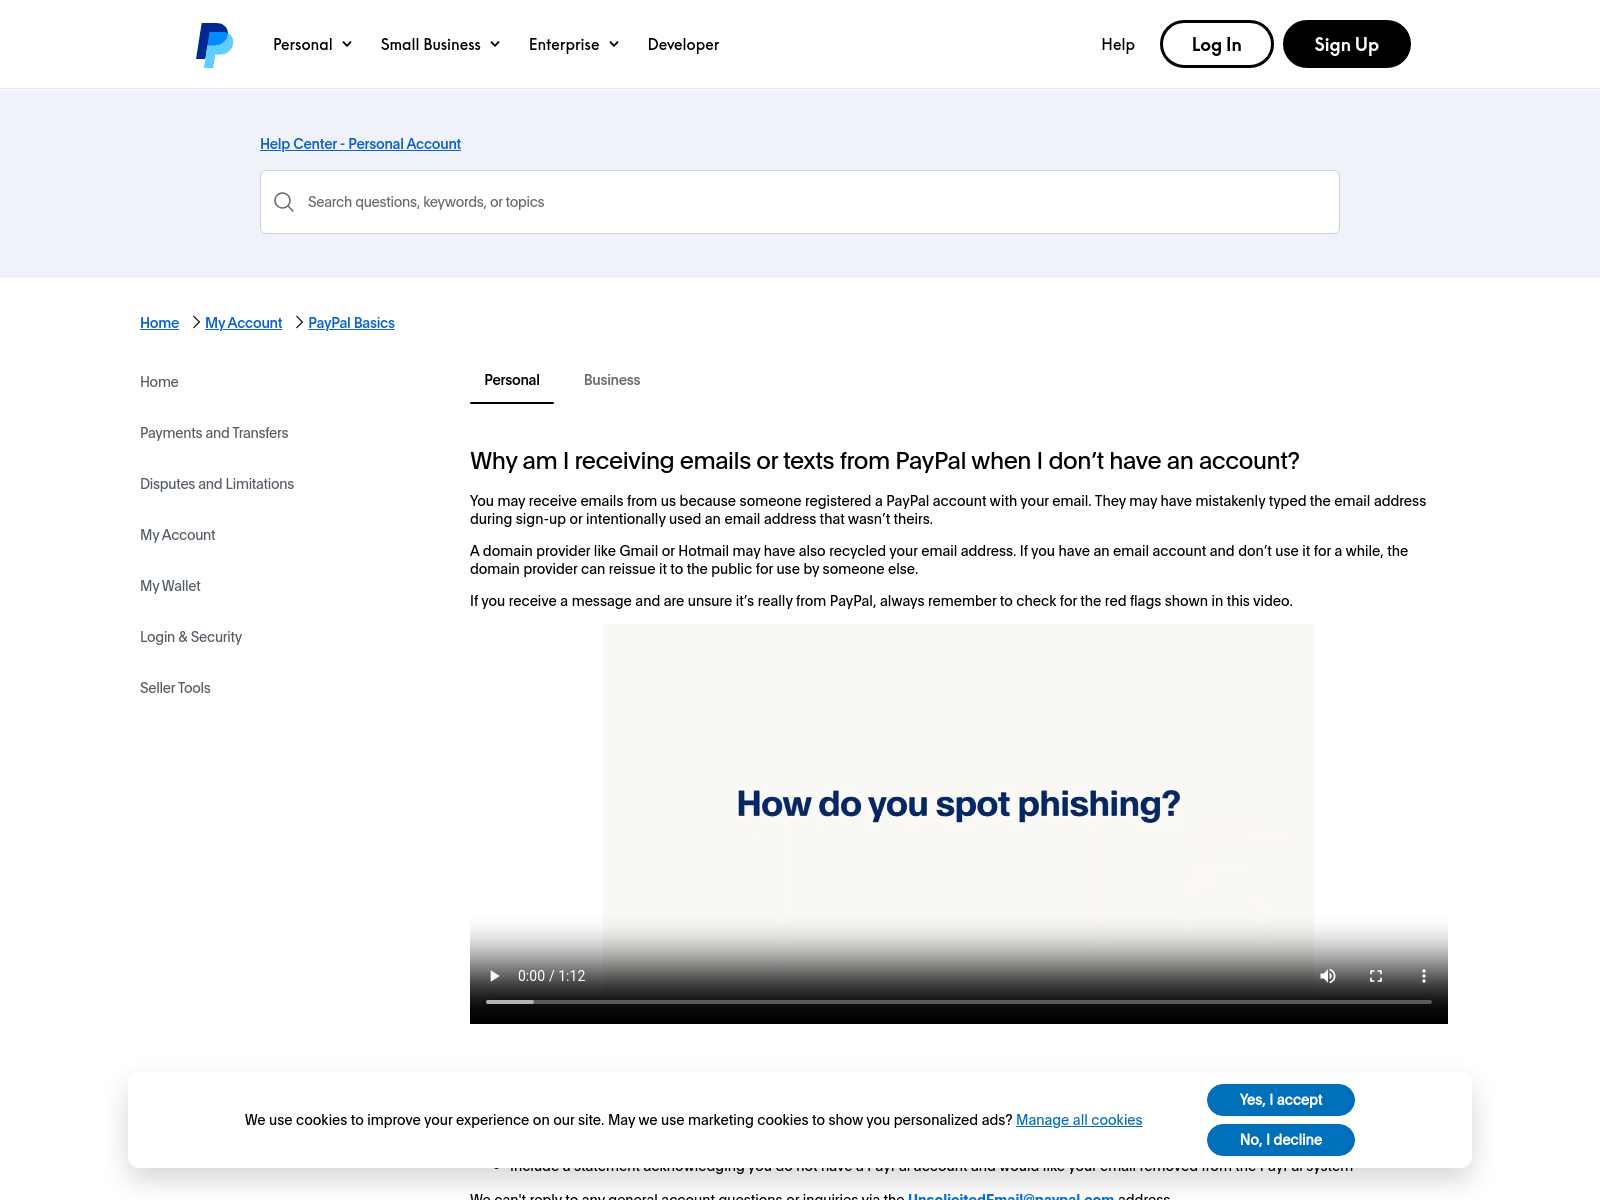Select My Wallet in sidebar
Screen dimensions: 1600x1200
click(x=170, y=586)
